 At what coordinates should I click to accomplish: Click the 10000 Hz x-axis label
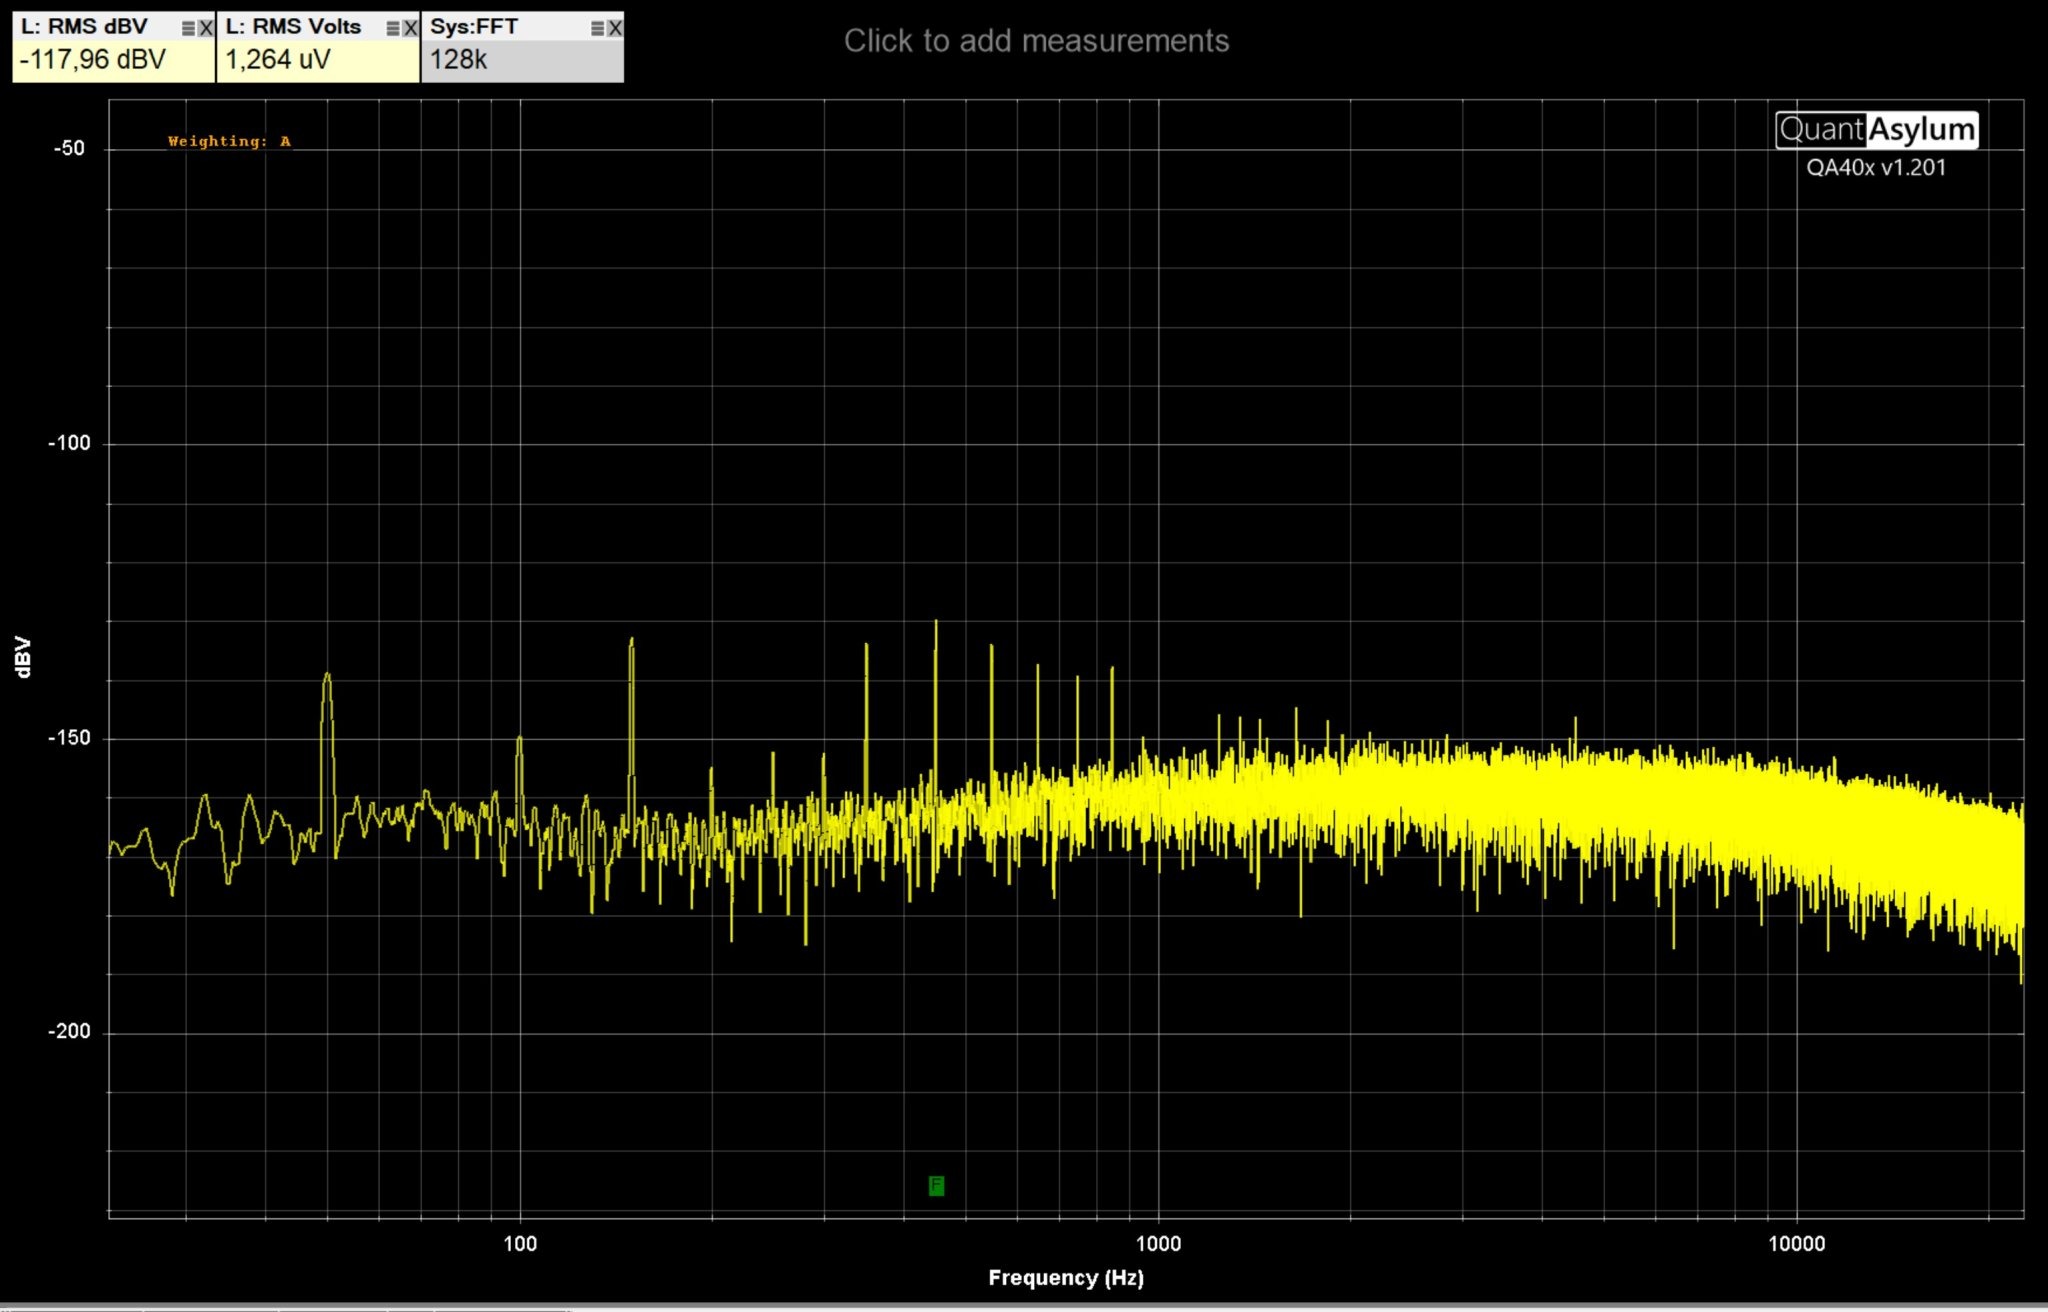pyautogui.click(x=1797, y=1243)
